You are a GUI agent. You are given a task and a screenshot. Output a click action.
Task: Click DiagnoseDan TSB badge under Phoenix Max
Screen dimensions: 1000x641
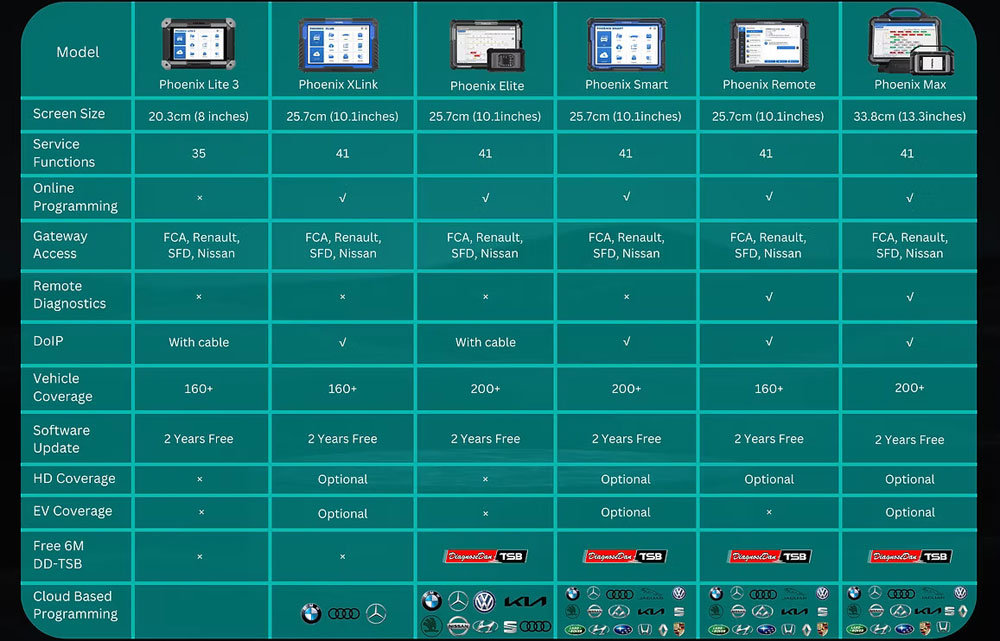tap(910, 556)
